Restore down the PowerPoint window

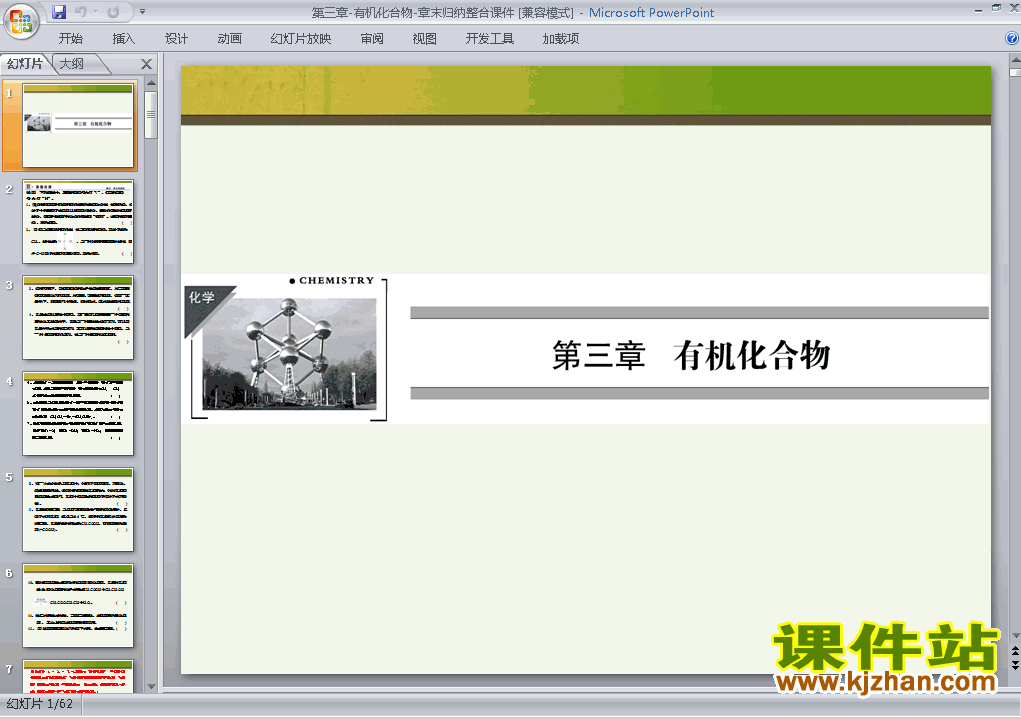[x=996, y=8]
